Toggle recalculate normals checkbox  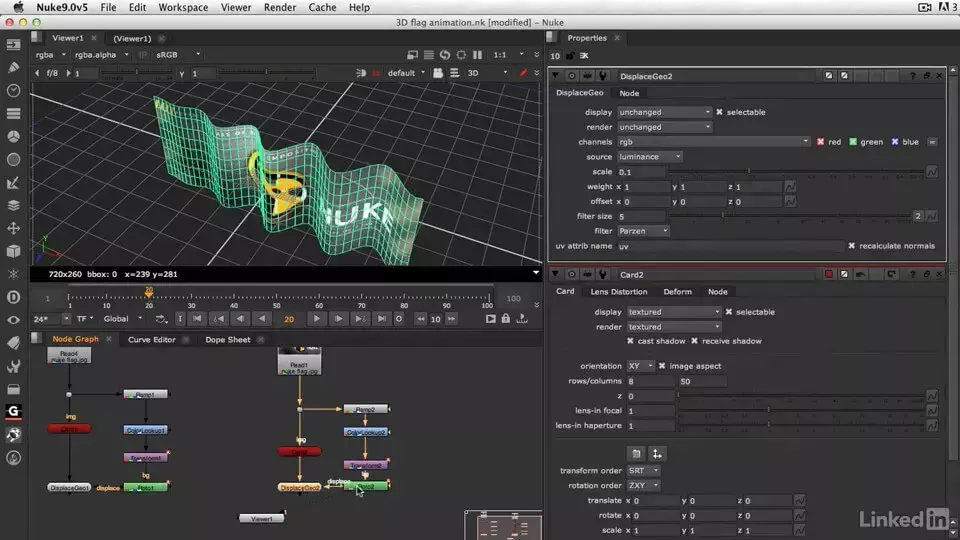pos(852,246)
